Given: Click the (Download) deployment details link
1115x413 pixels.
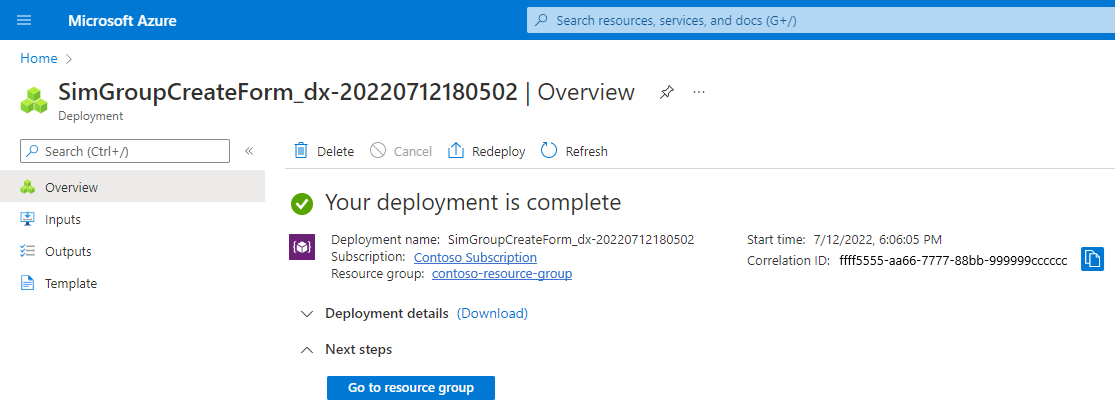Looking at the screenshot, I should [492, 313].
